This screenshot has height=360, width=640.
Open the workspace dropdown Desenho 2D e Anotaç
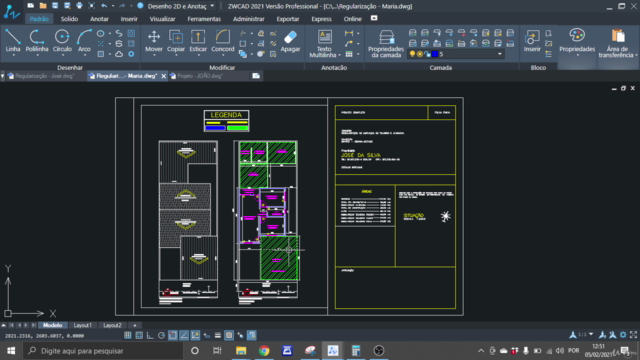click(x=181, y=6)
